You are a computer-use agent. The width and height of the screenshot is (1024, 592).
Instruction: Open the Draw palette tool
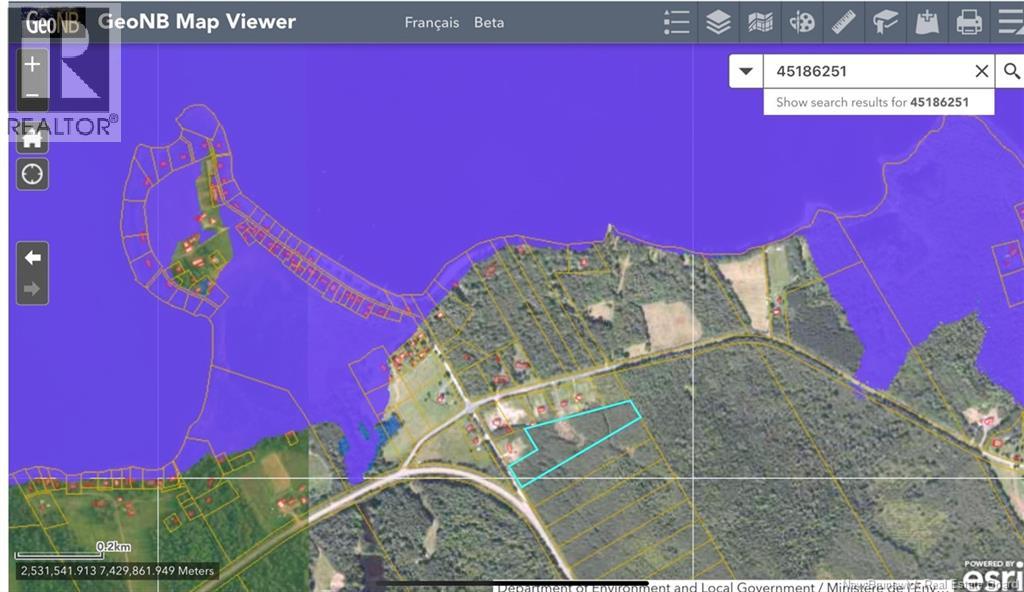click(802, 22)
